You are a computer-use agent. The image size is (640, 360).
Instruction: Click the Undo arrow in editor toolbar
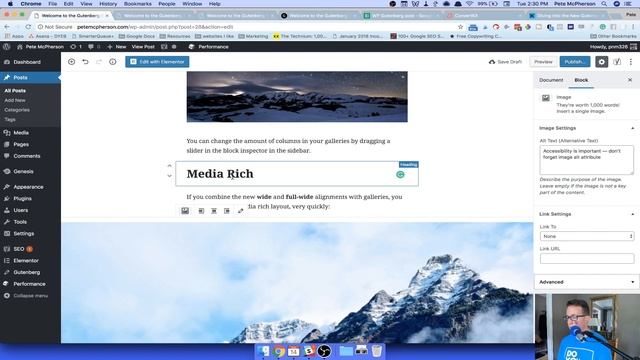(85, 62)
